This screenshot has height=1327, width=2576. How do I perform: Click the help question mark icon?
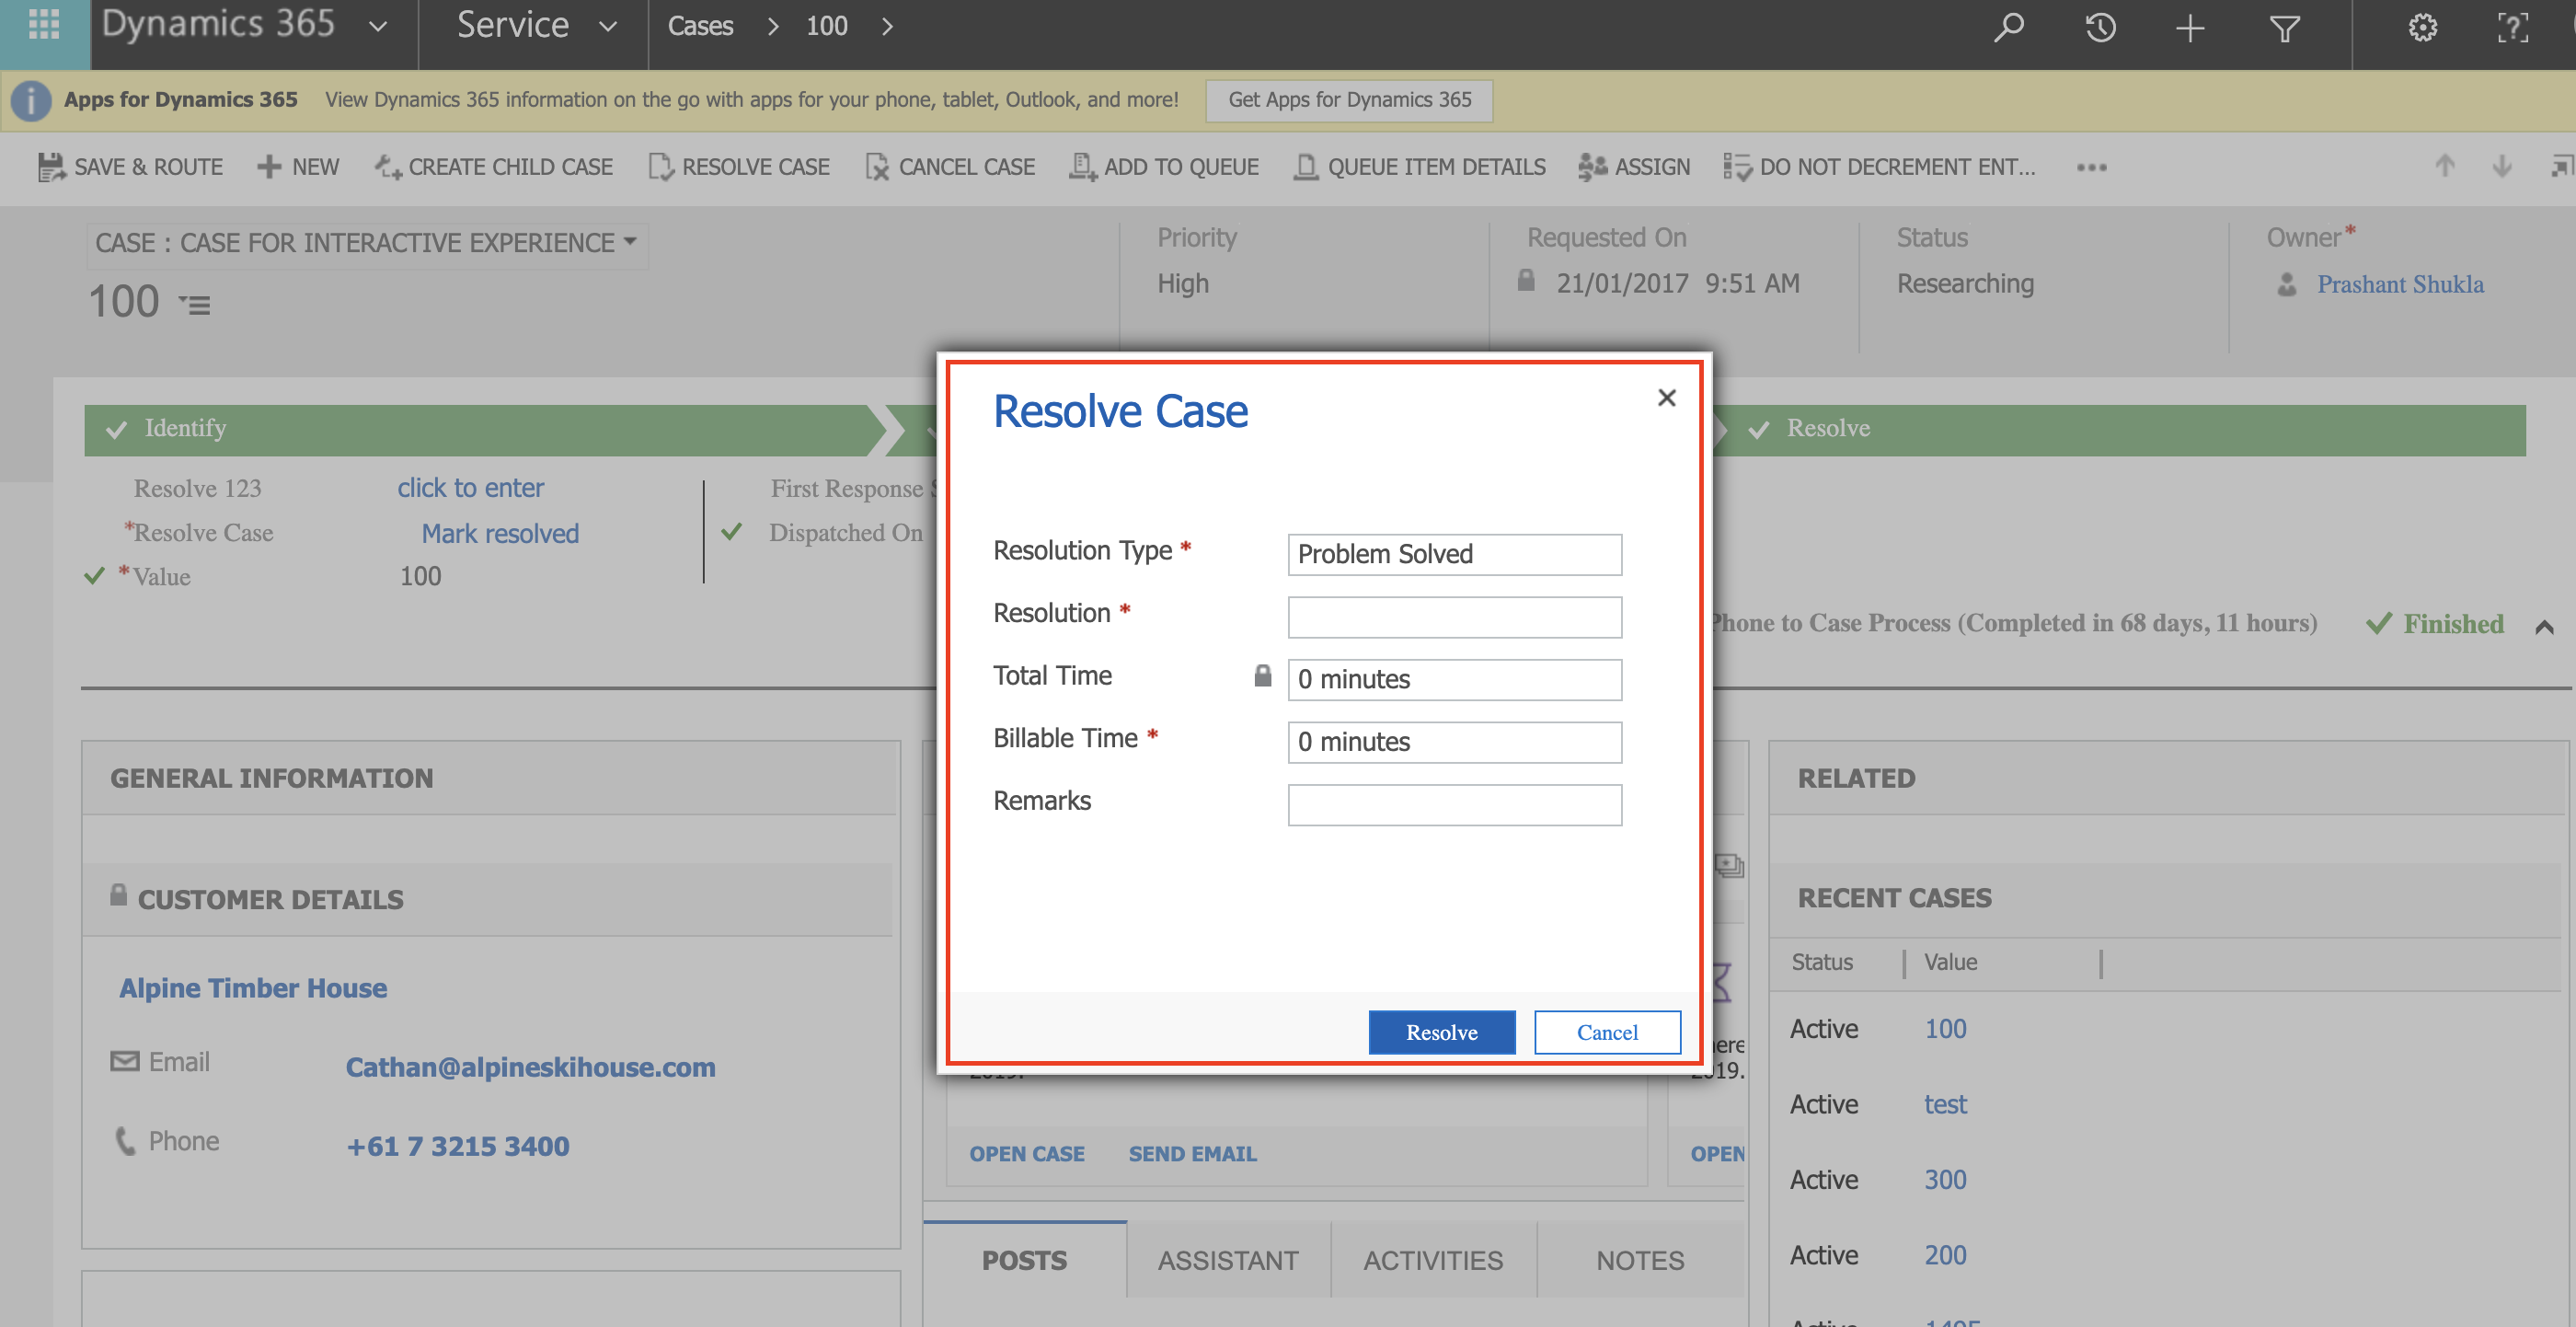click(2512, 27)
